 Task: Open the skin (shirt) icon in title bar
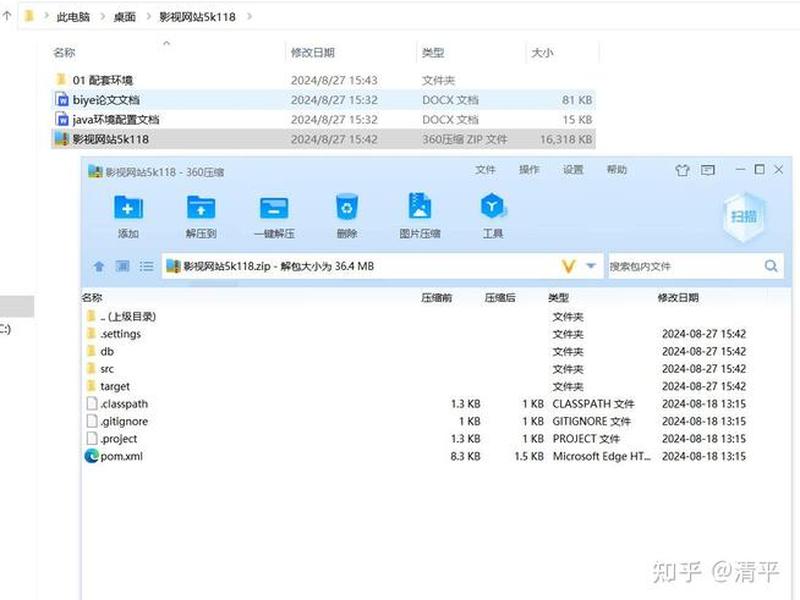[682, 170]
